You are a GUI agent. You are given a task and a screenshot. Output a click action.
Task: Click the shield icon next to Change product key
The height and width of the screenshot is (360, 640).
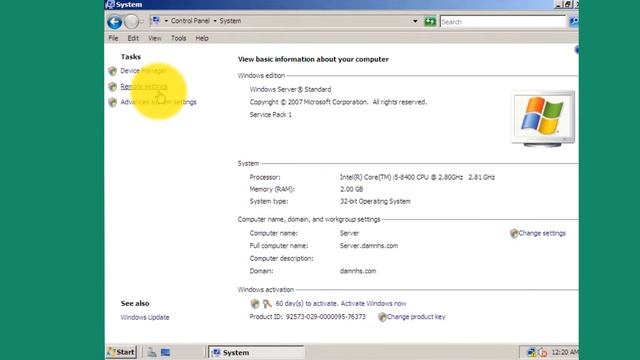coord(382,317)
